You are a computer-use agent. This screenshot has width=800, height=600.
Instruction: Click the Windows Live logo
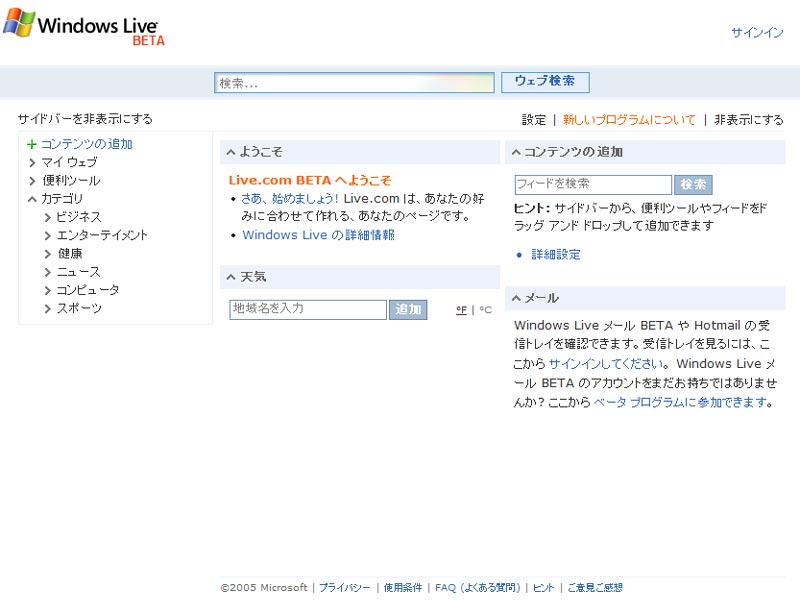tap(84, 27)
